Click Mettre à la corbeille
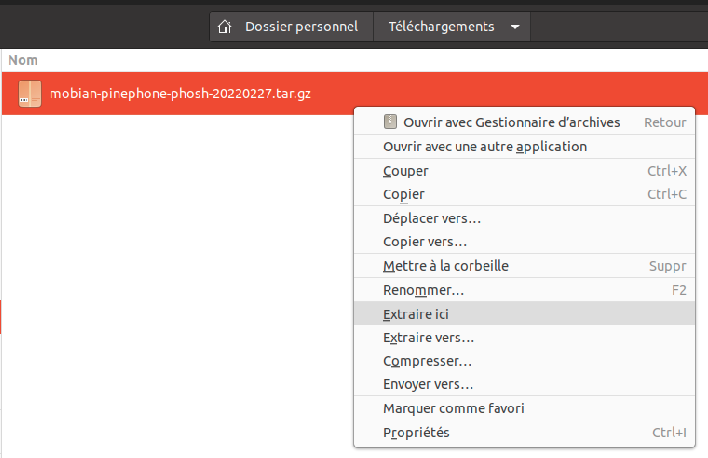Image resolution: width=708 pixels, height=458 pixels. pyautogui.click(x=446, y=266)
